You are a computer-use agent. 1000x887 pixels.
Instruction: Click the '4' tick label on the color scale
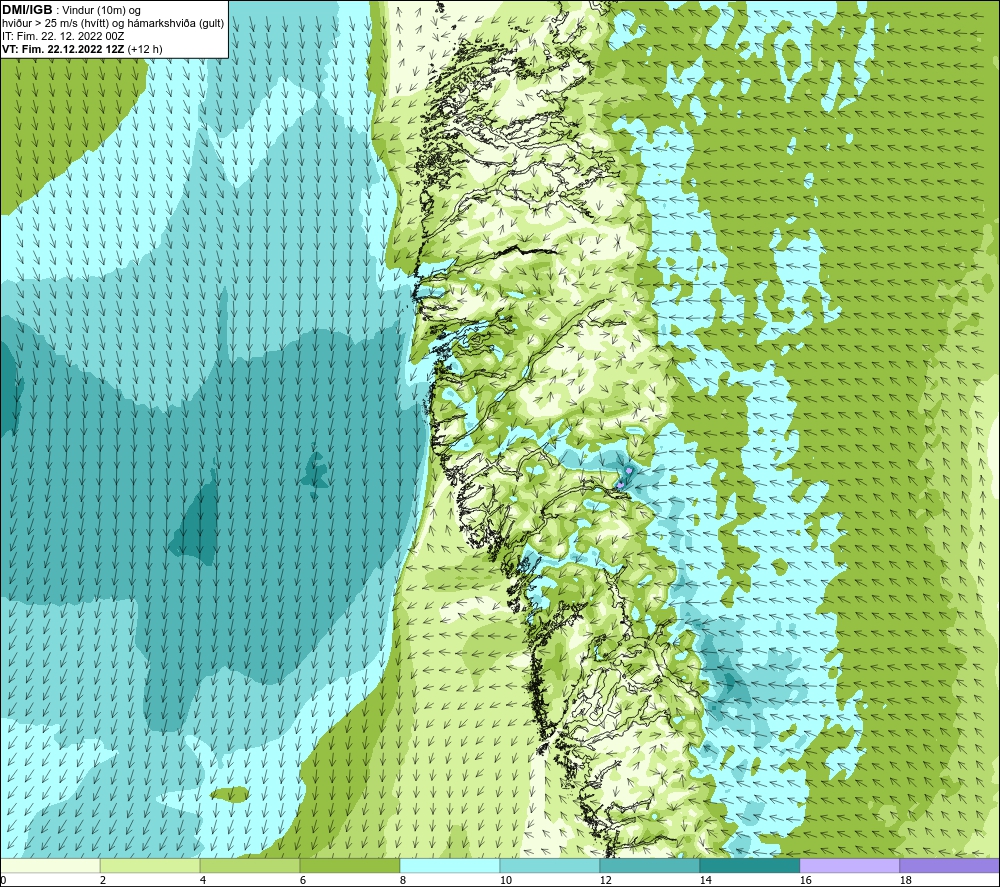(x=203, y=880)
